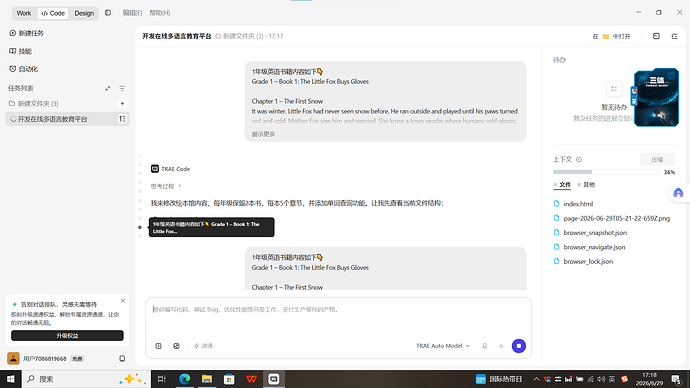
Task: Click the 在 中打开 open-in-folder button
Action: tap(612, 36)
